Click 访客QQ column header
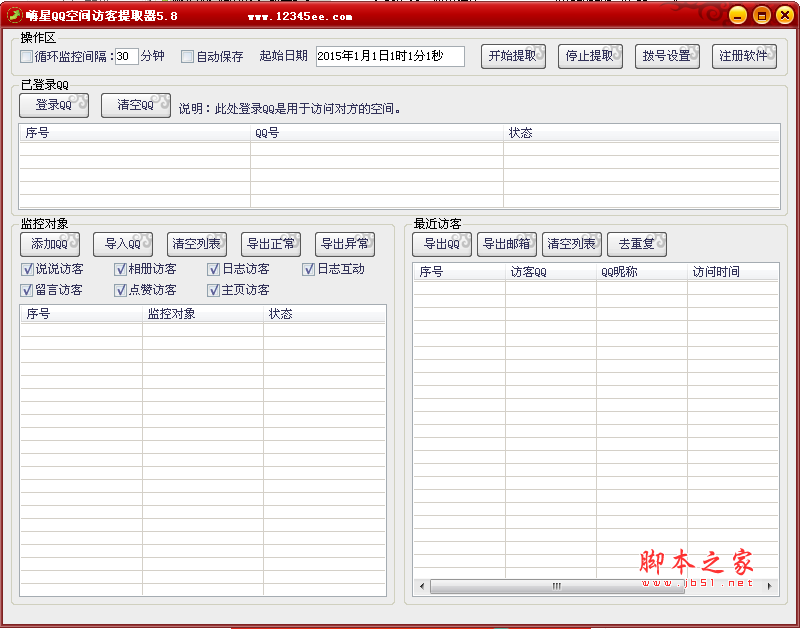 tap(551, 272)
